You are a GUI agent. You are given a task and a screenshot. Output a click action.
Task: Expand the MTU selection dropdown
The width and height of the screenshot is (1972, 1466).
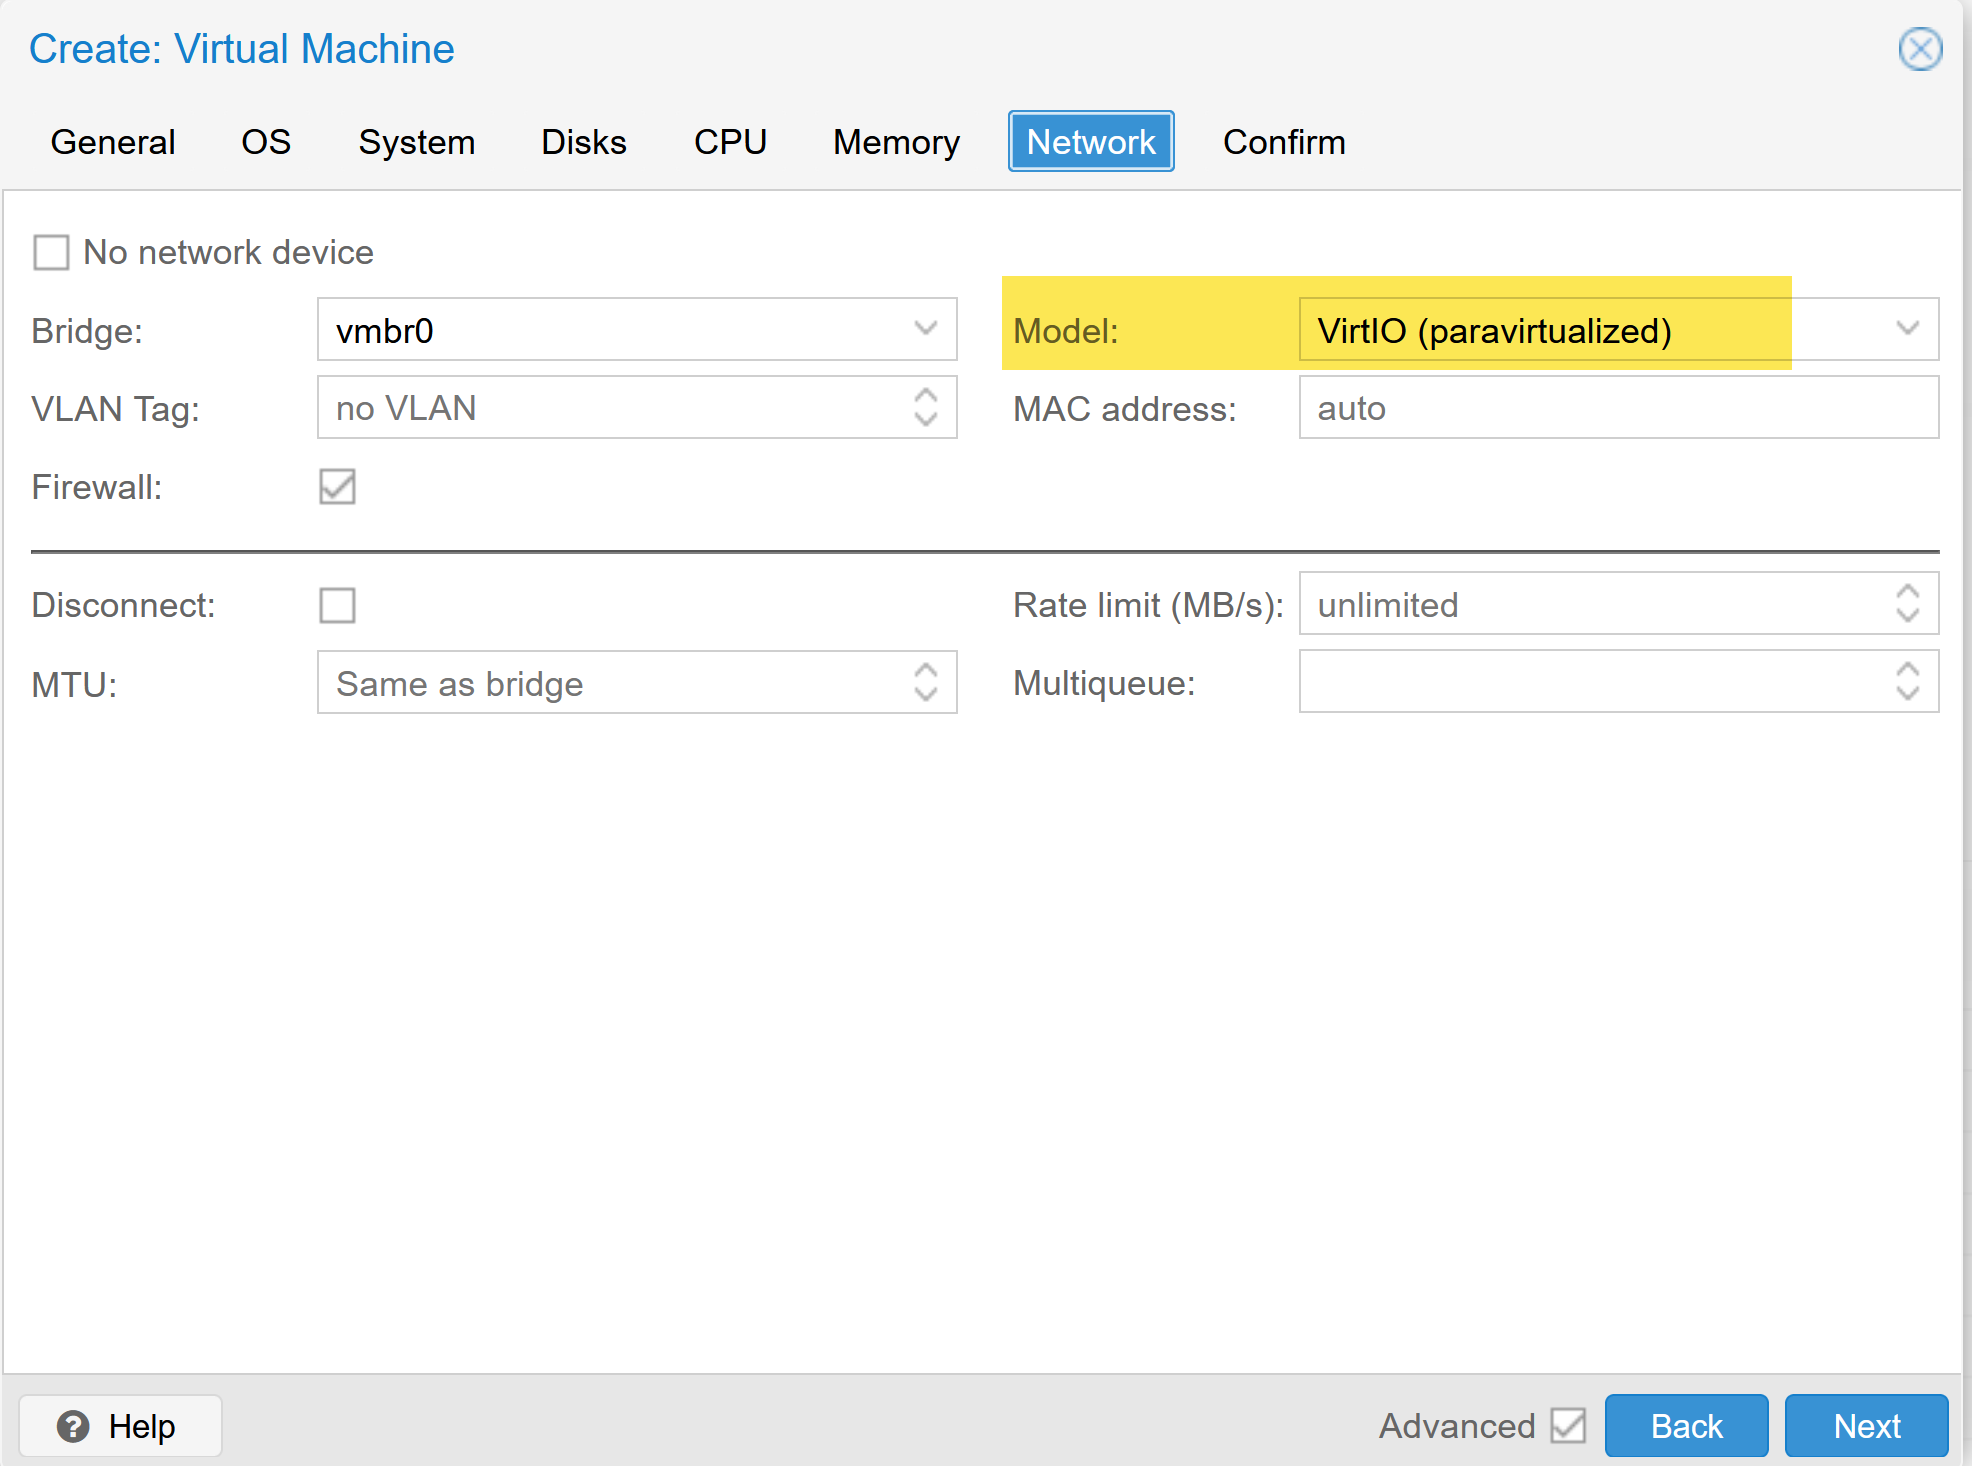[926, 683]
